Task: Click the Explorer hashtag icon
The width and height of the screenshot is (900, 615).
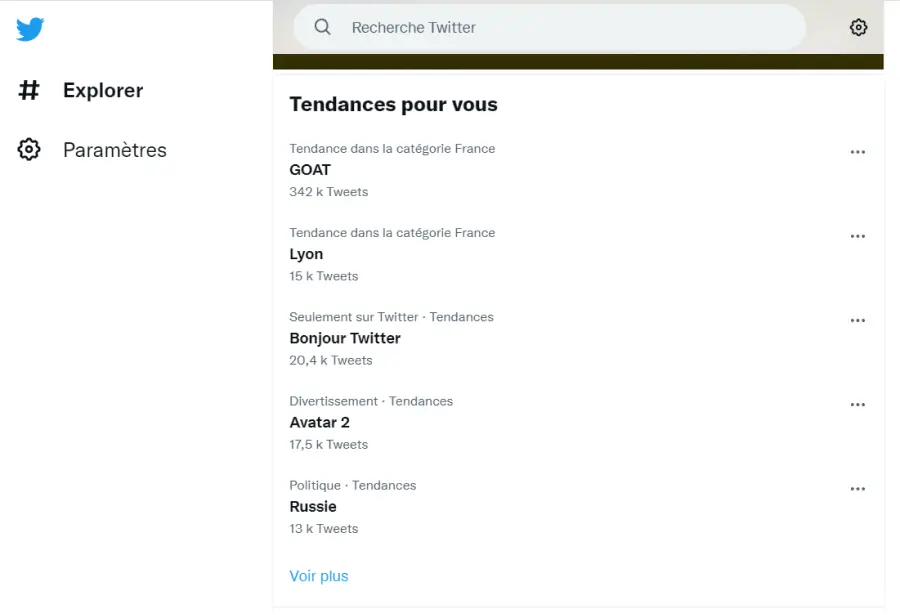Action: pos(29,90)
